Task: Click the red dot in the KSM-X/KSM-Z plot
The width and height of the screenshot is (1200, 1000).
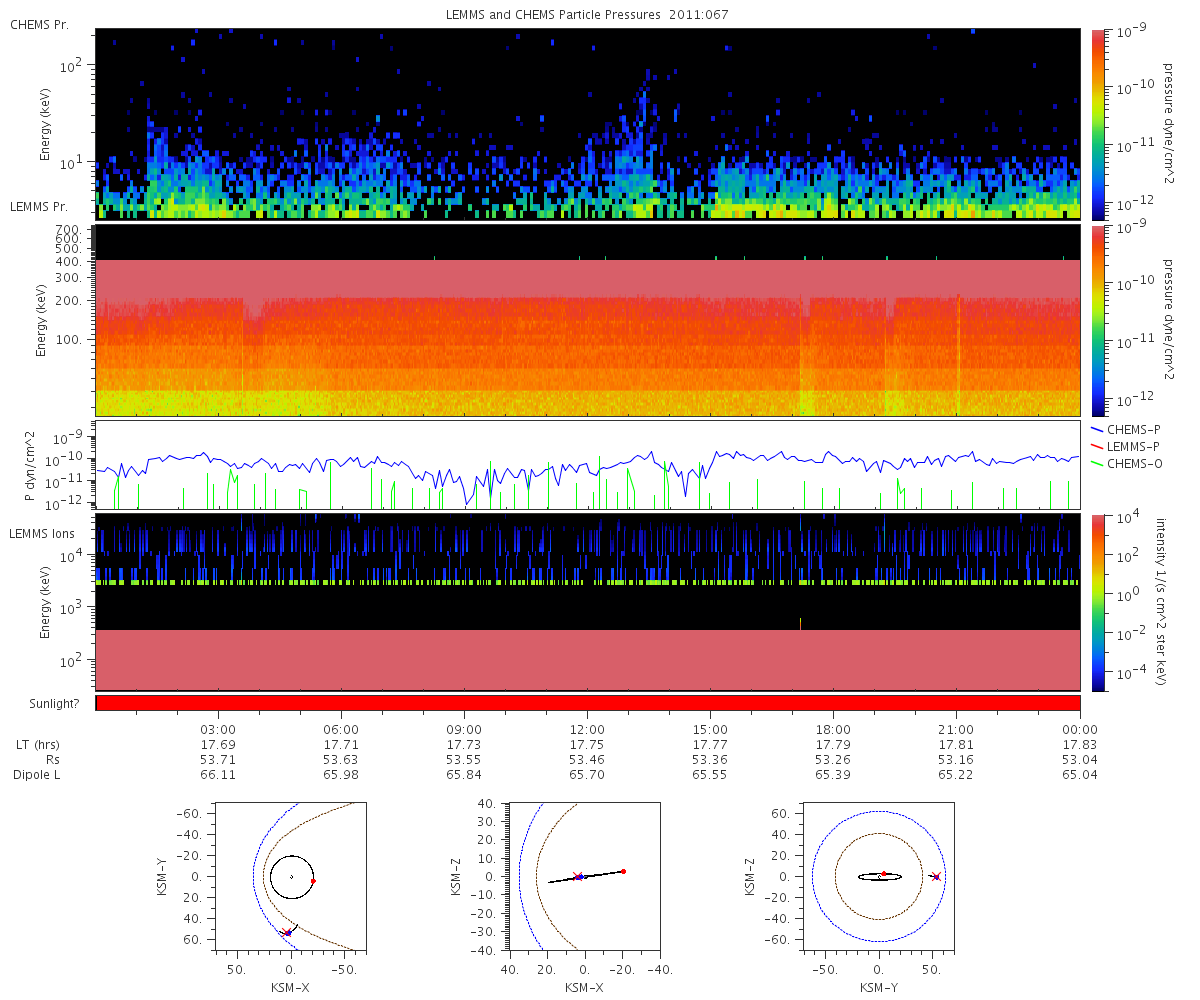Action: pos(623,871)
